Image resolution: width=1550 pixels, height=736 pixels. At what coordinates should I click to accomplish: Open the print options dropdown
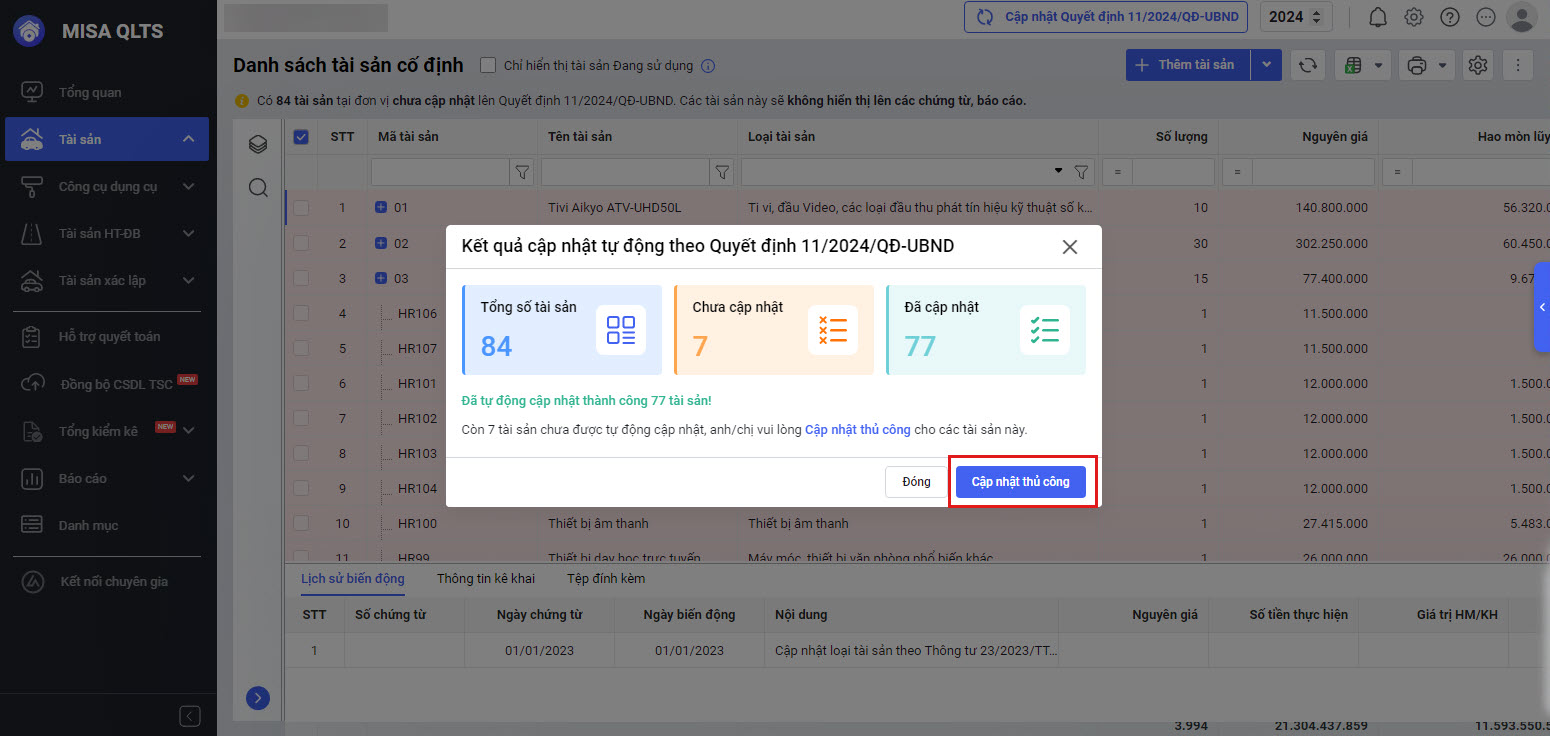coord(1426,65)
